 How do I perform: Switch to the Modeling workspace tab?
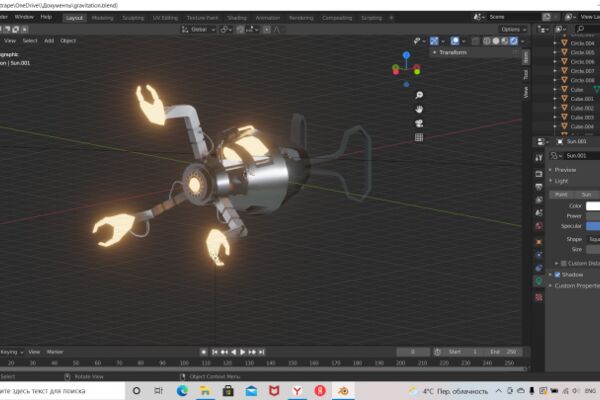pos(103,18)
